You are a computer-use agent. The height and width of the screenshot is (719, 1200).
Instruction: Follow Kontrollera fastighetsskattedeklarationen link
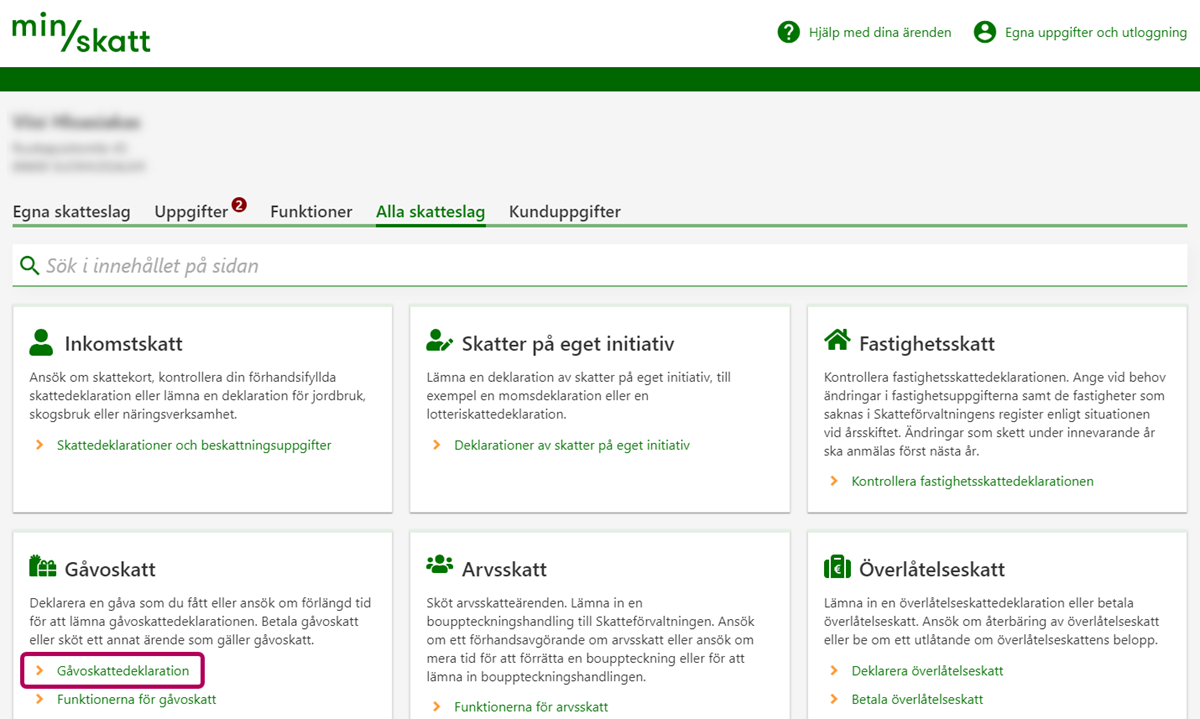972,481
